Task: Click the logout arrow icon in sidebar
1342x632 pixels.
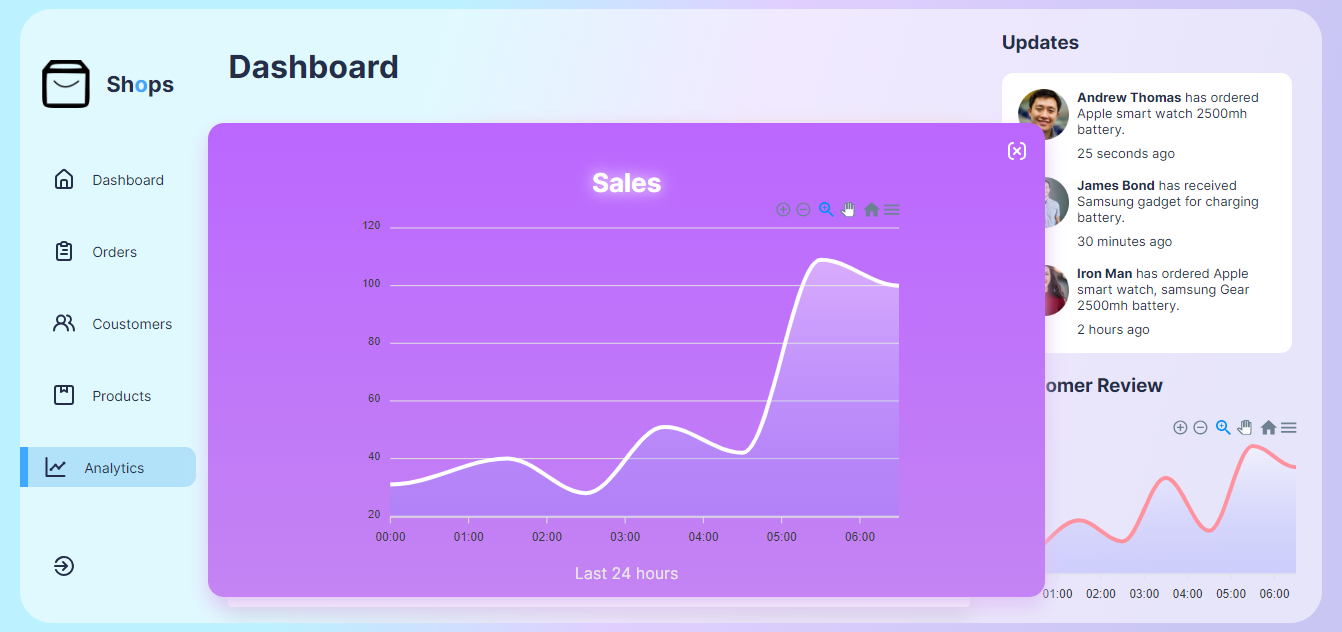Action: [64, 566]
